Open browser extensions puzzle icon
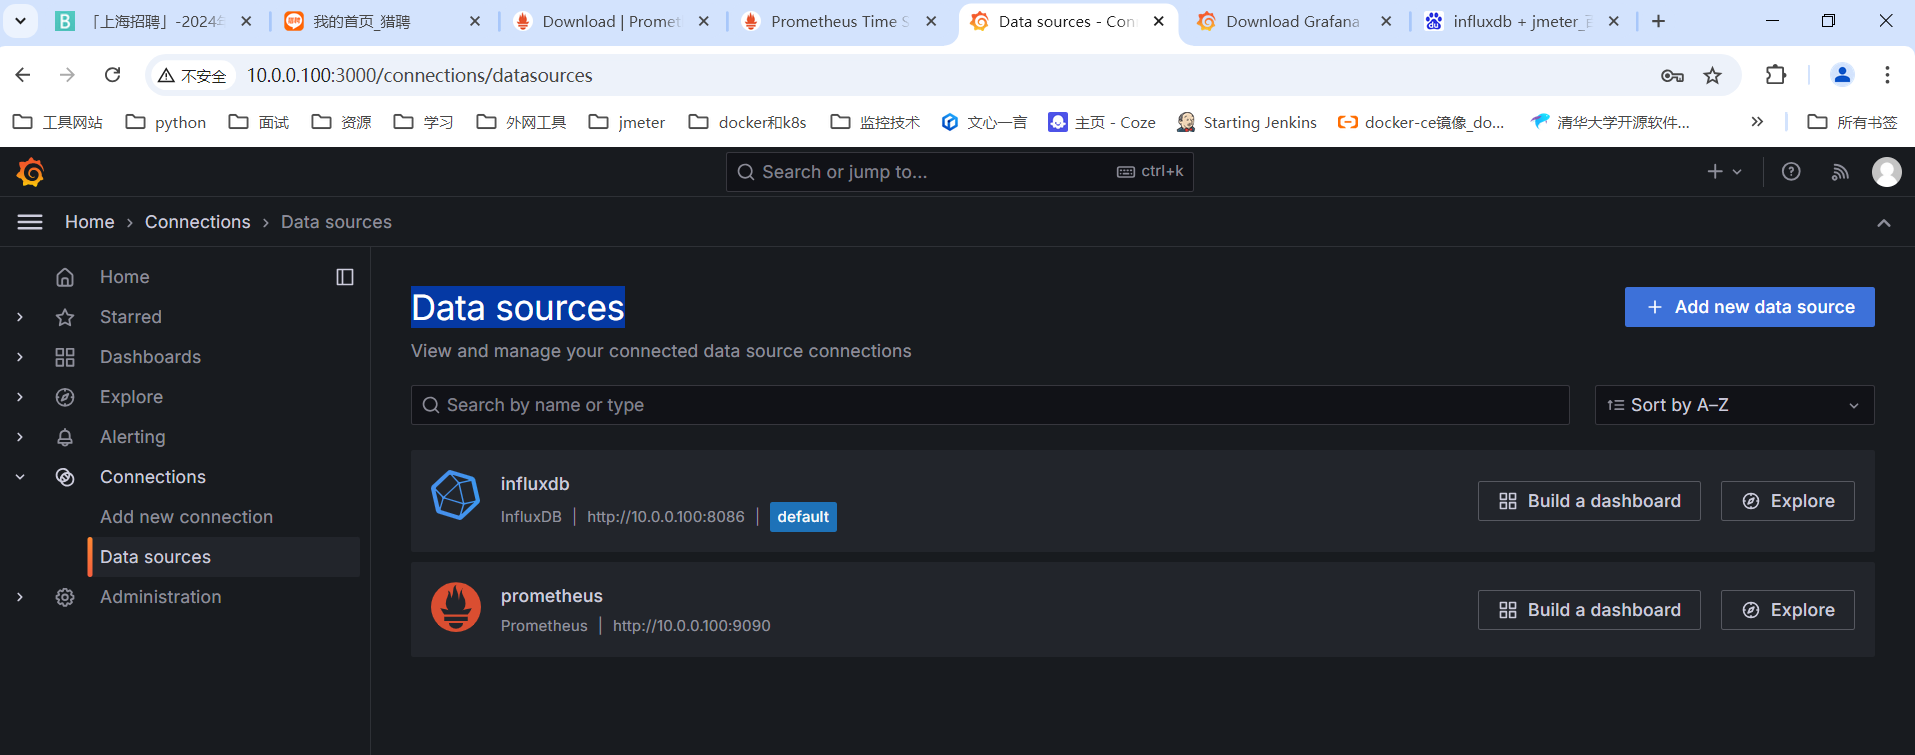 point(1776,75)
